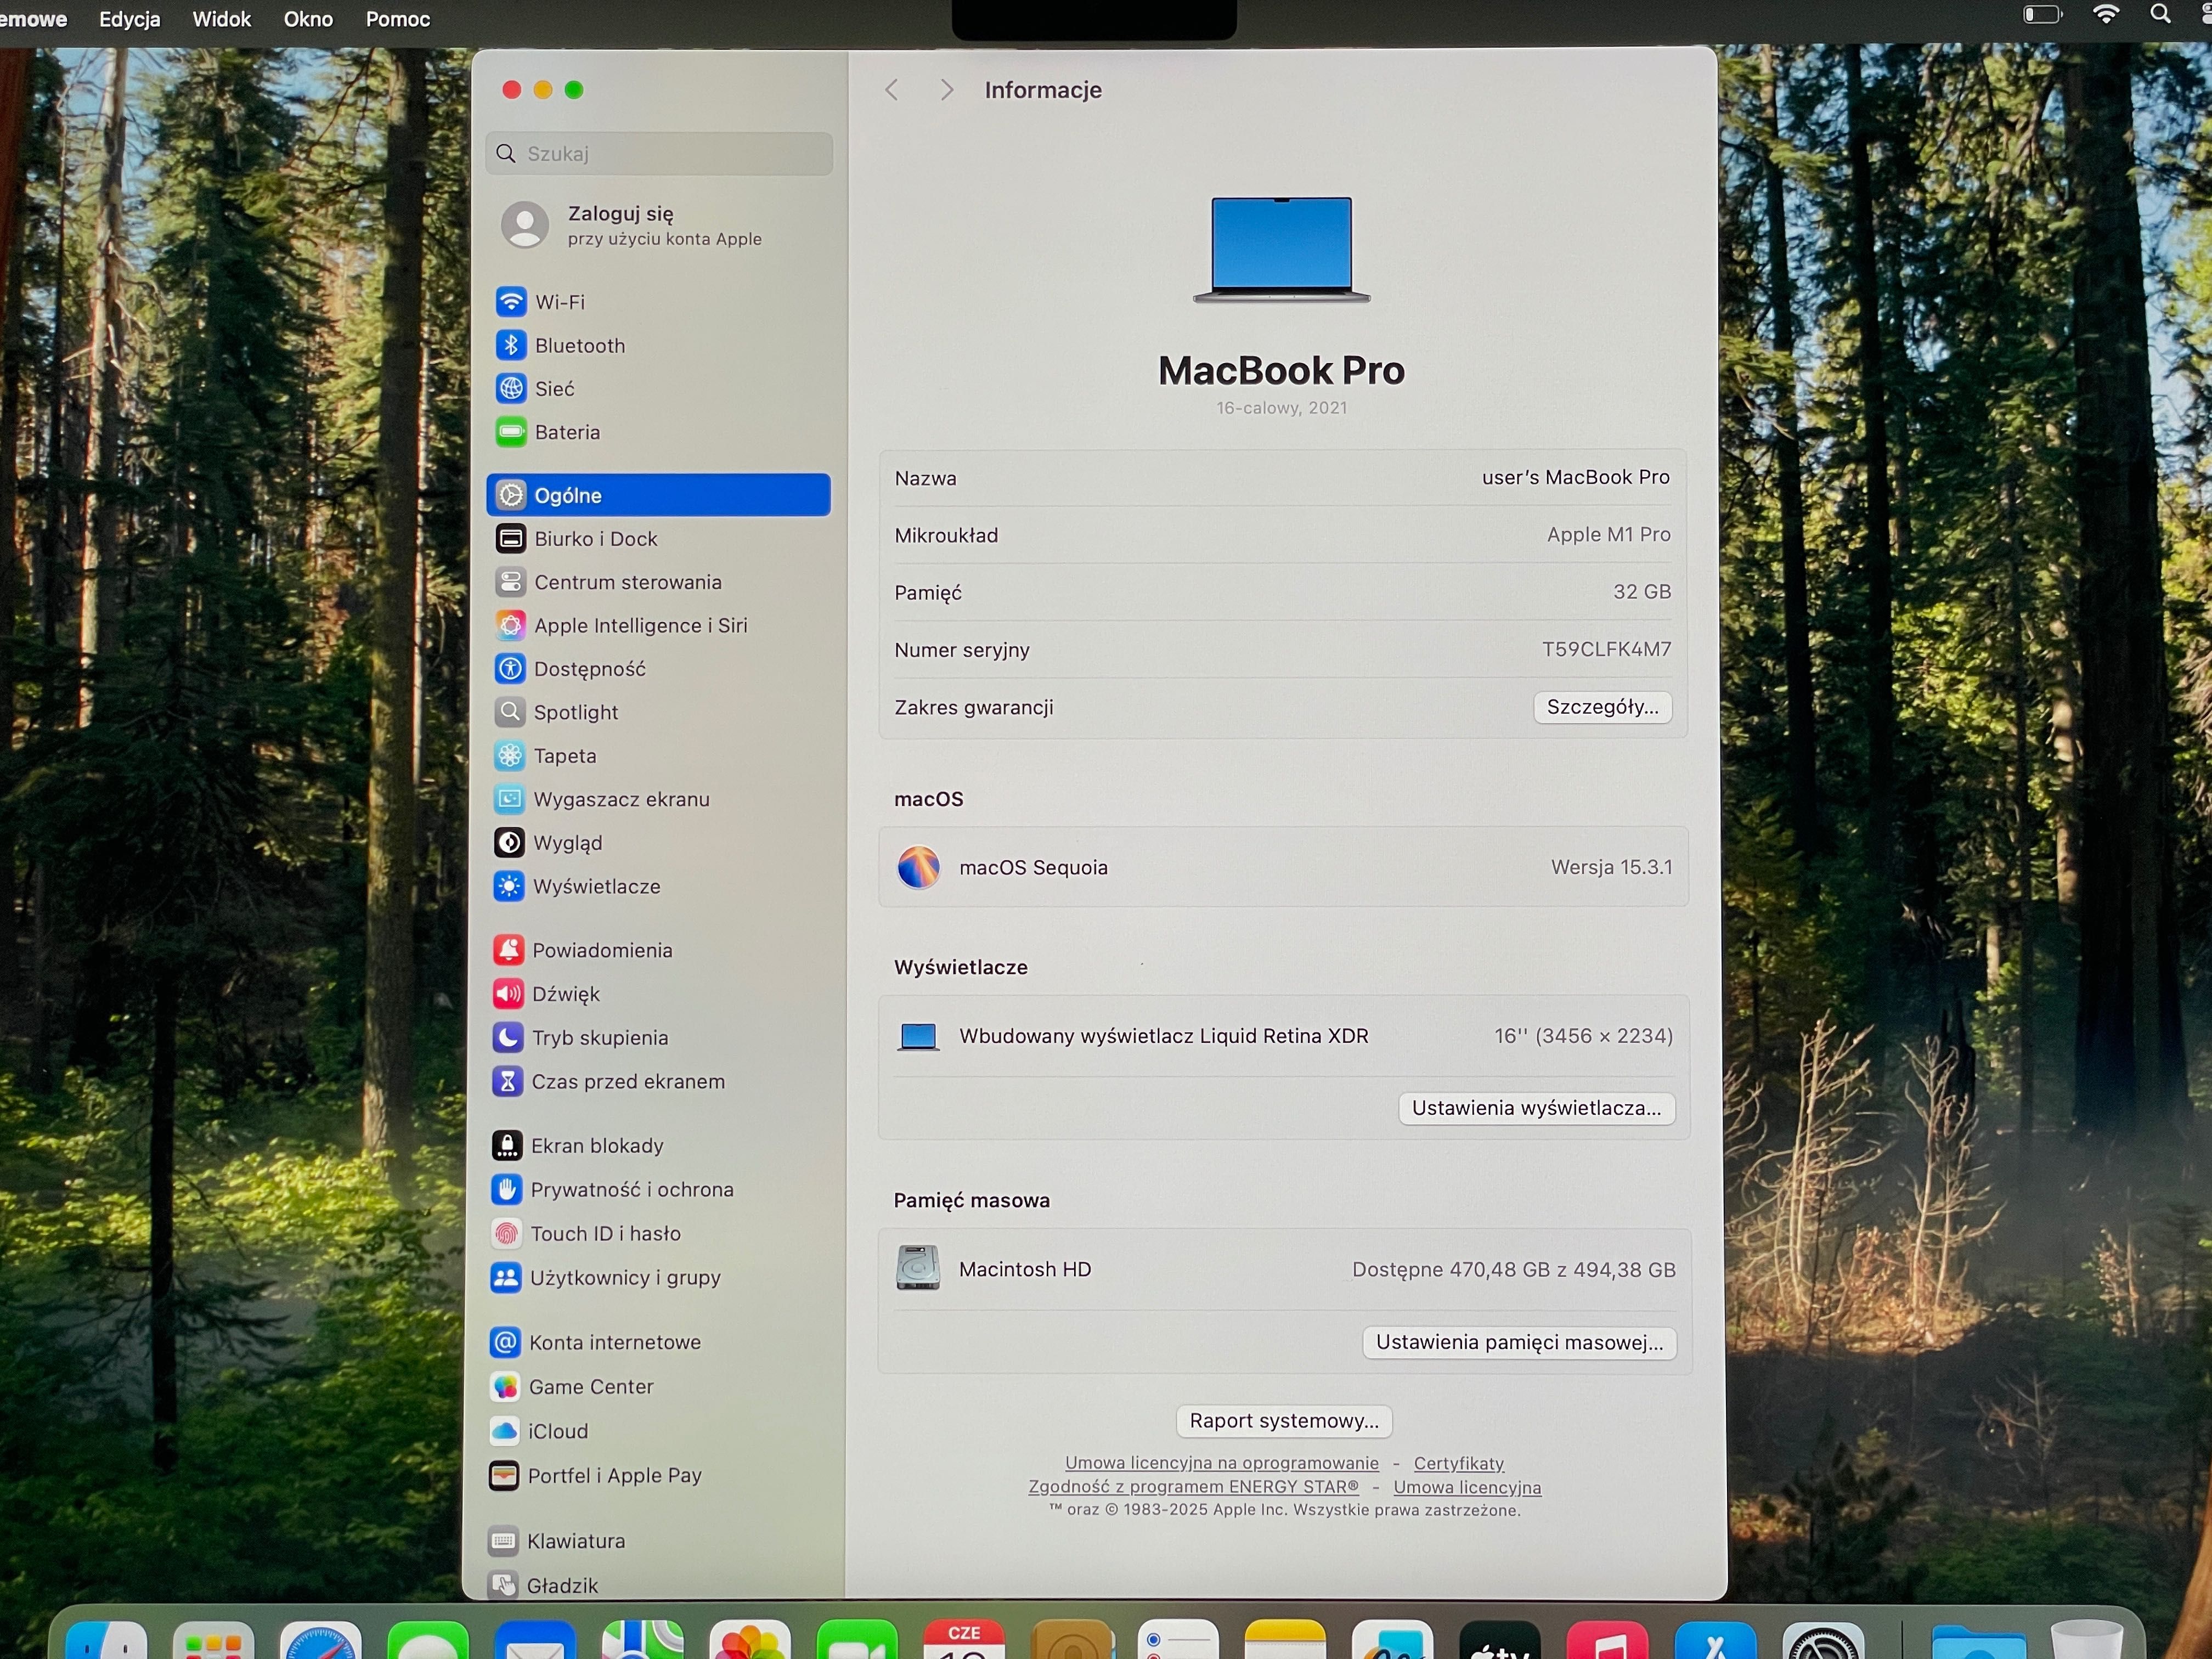Open Umowa licencyjna na oprogramowanie link
The width and height of the screenshot is (2212, 1659).
click(x=1221, y=1463)
